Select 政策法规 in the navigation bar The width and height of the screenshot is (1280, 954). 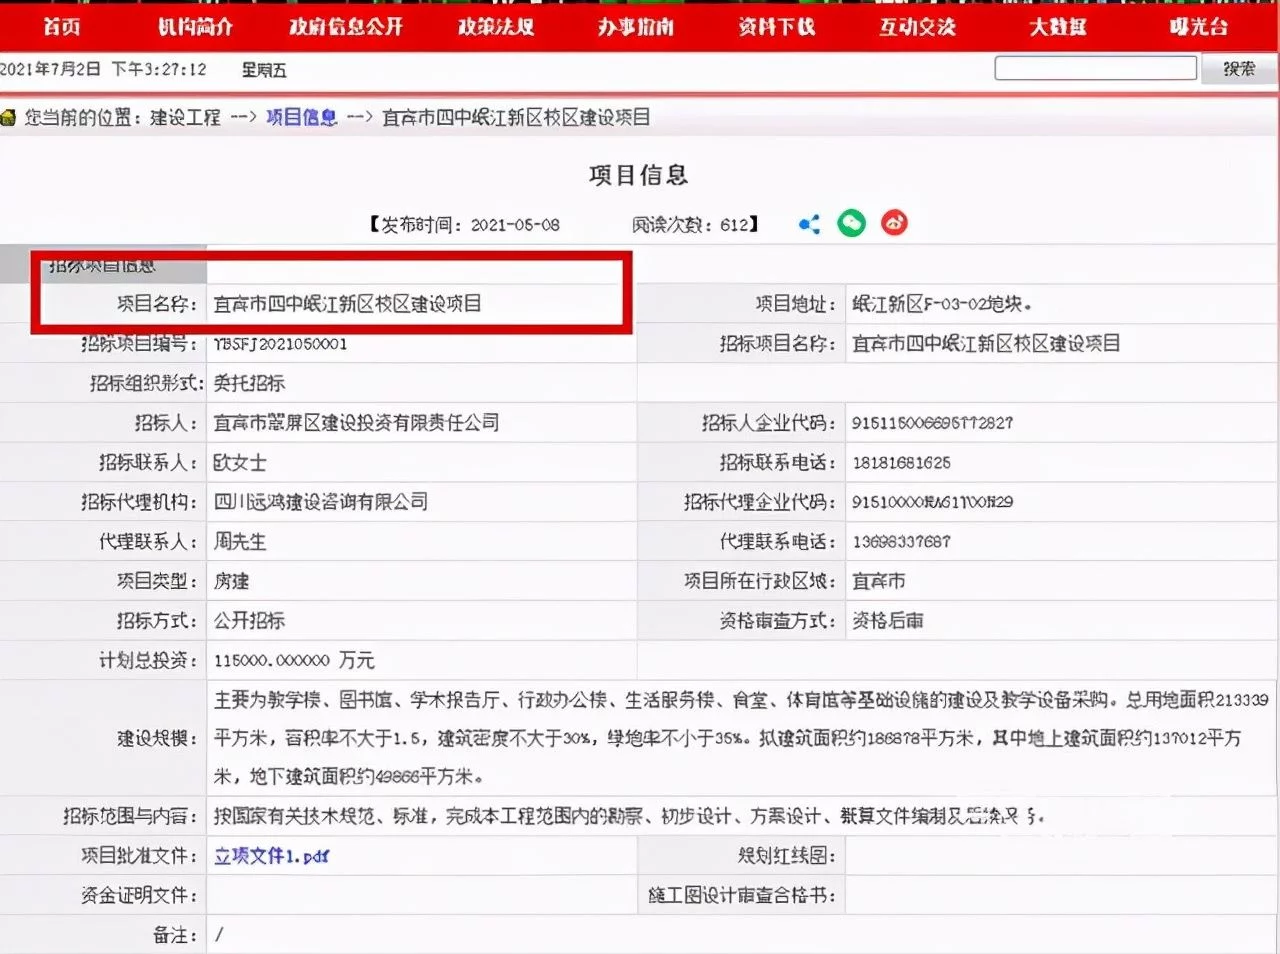point(496,27)
